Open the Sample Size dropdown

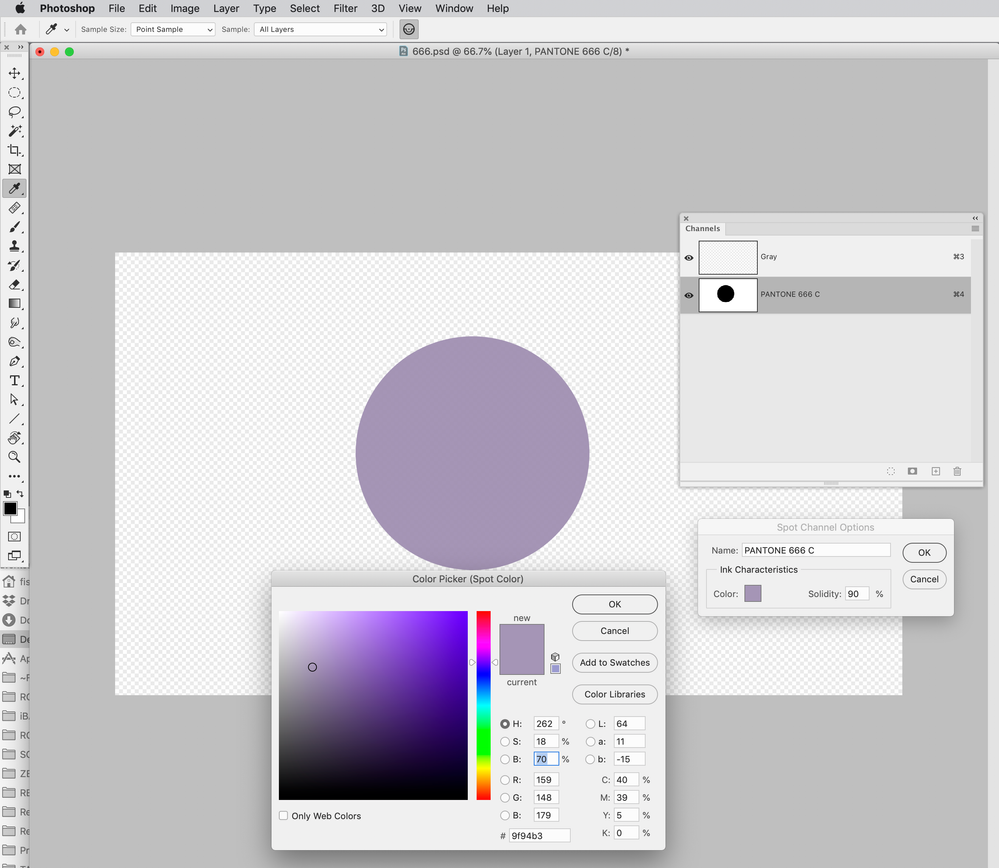[x=173, y=29]
